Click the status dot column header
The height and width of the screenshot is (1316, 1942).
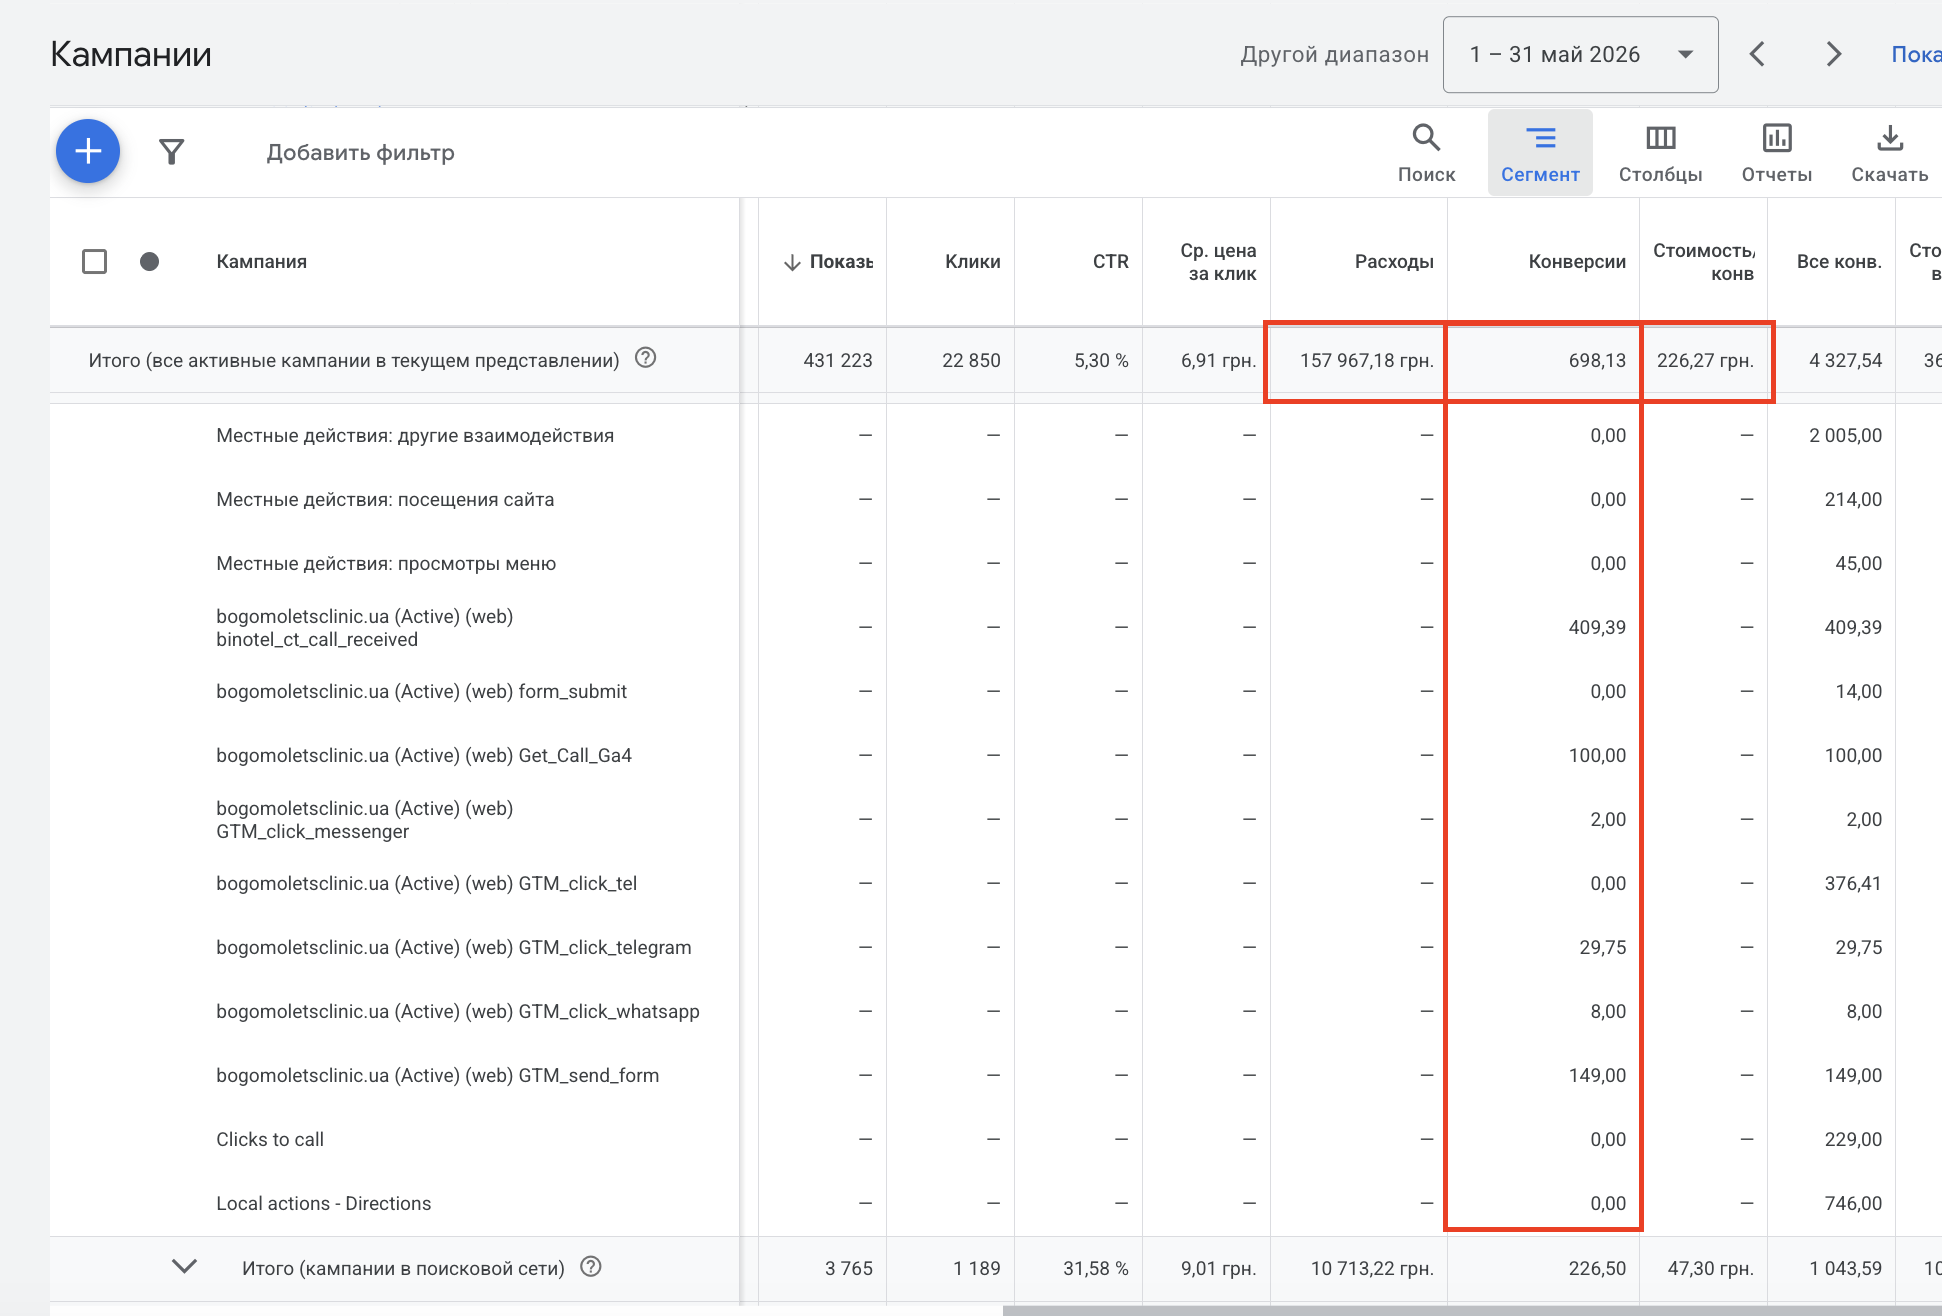(149, 262)
